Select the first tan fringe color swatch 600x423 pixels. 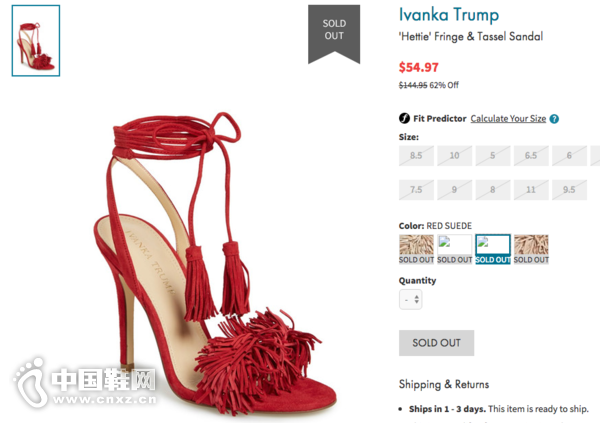pos(416,249)
